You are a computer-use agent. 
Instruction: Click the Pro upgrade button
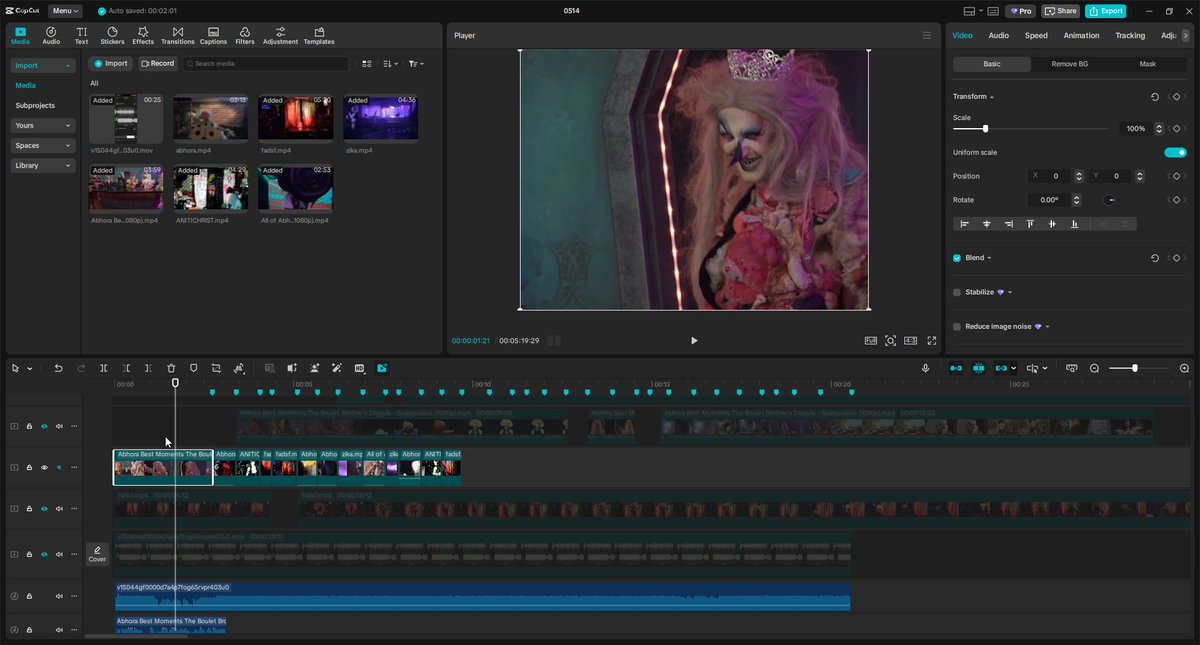(1021, 11)
